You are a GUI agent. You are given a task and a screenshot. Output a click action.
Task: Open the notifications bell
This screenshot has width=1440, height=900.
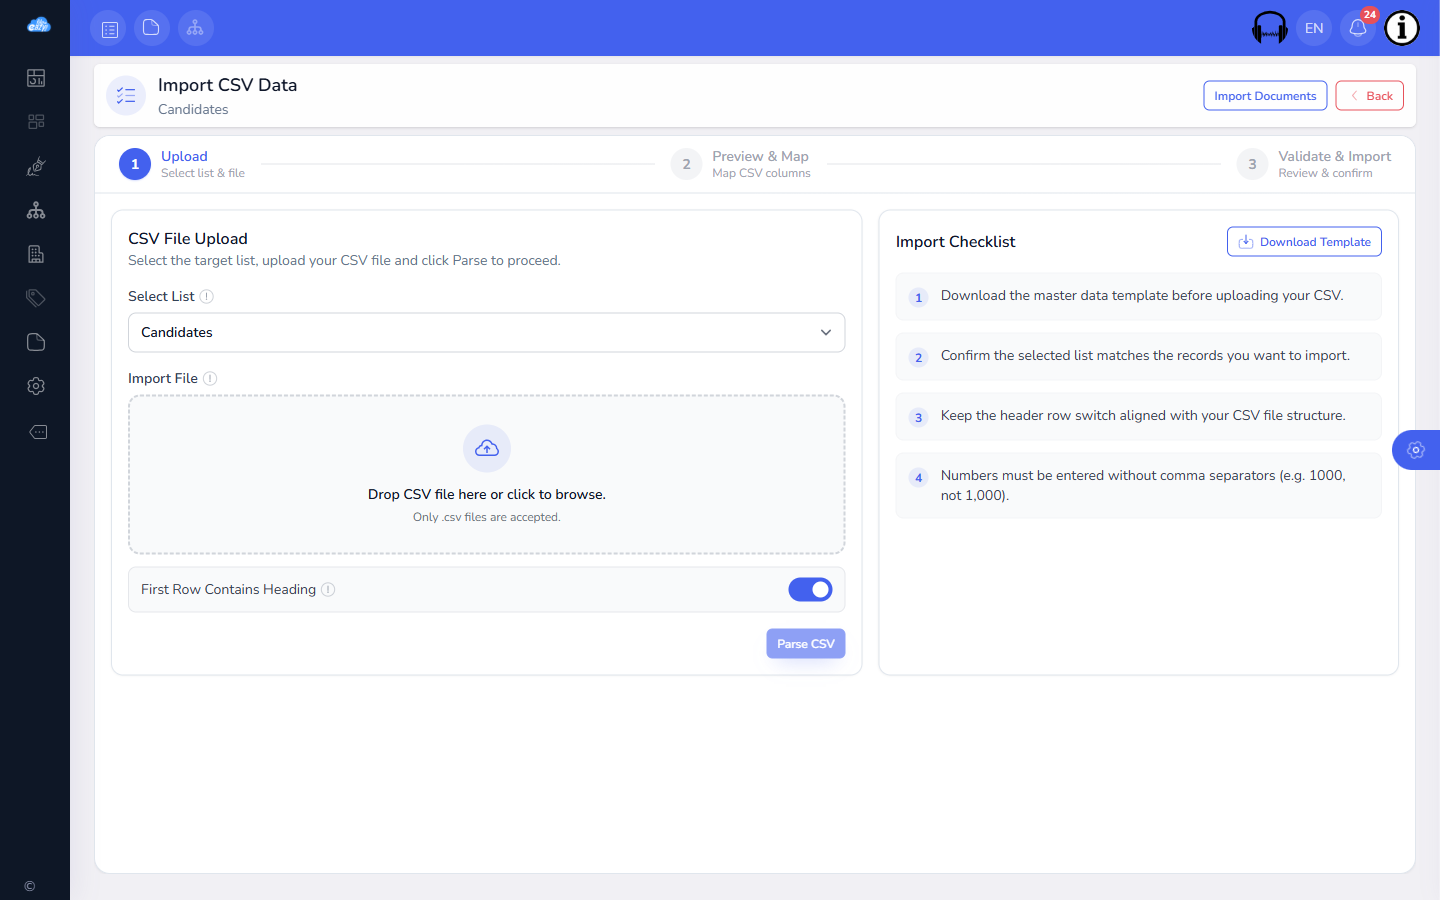[x=1358, y=28]
